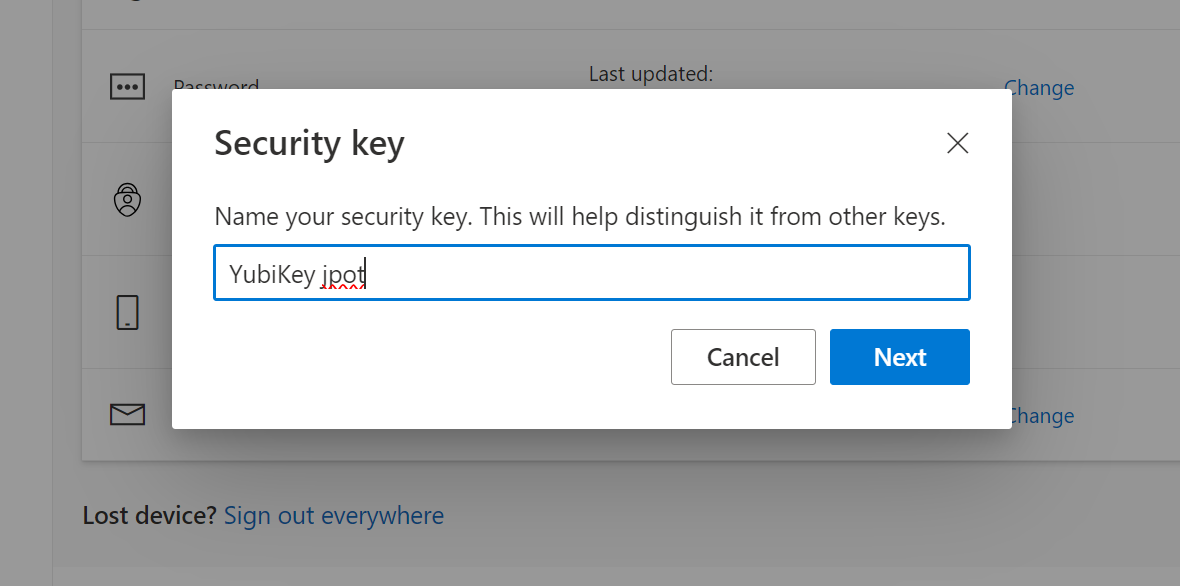1180x586 pixels.
Task: Dismiss the Security key dialog via the X
Action: click(x=957, y=143)
